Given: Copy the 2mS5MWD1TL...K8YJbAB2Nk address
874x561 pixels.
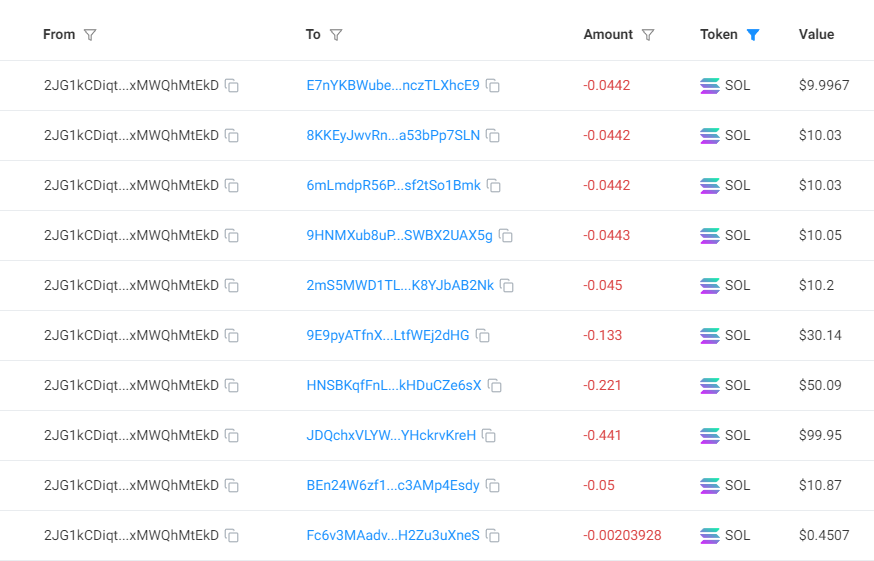Looking at the screenshot, I should pyautogui.click(x=507, y=286).
